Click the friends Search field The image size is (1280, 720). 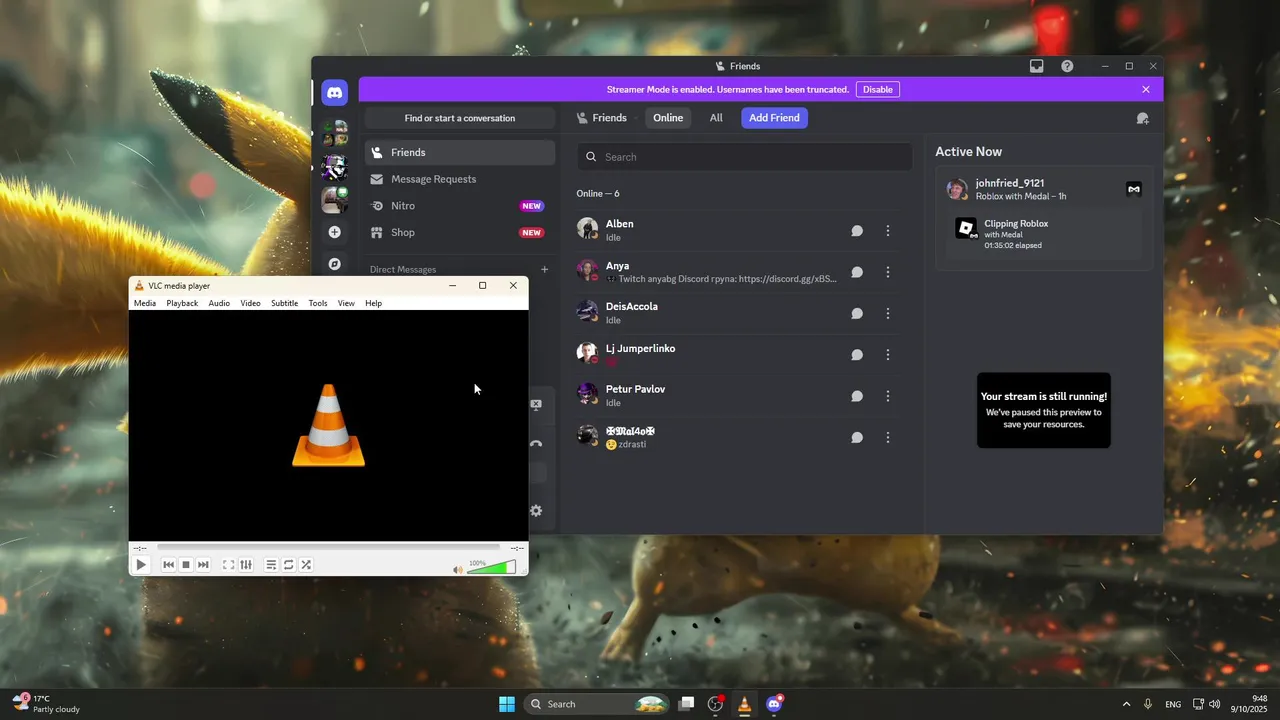(x=744, y=157)
